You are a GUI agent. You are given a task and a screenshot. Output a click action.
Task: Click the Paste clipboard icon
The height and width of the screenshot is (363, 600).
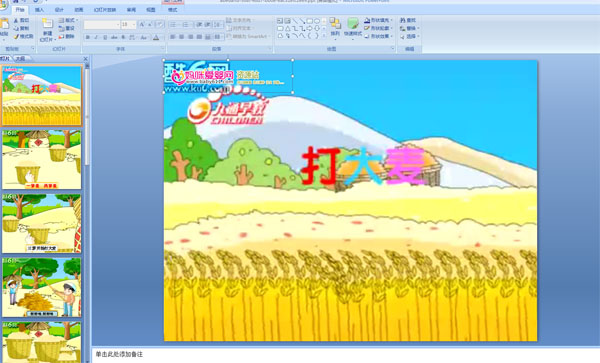point(4,24)
